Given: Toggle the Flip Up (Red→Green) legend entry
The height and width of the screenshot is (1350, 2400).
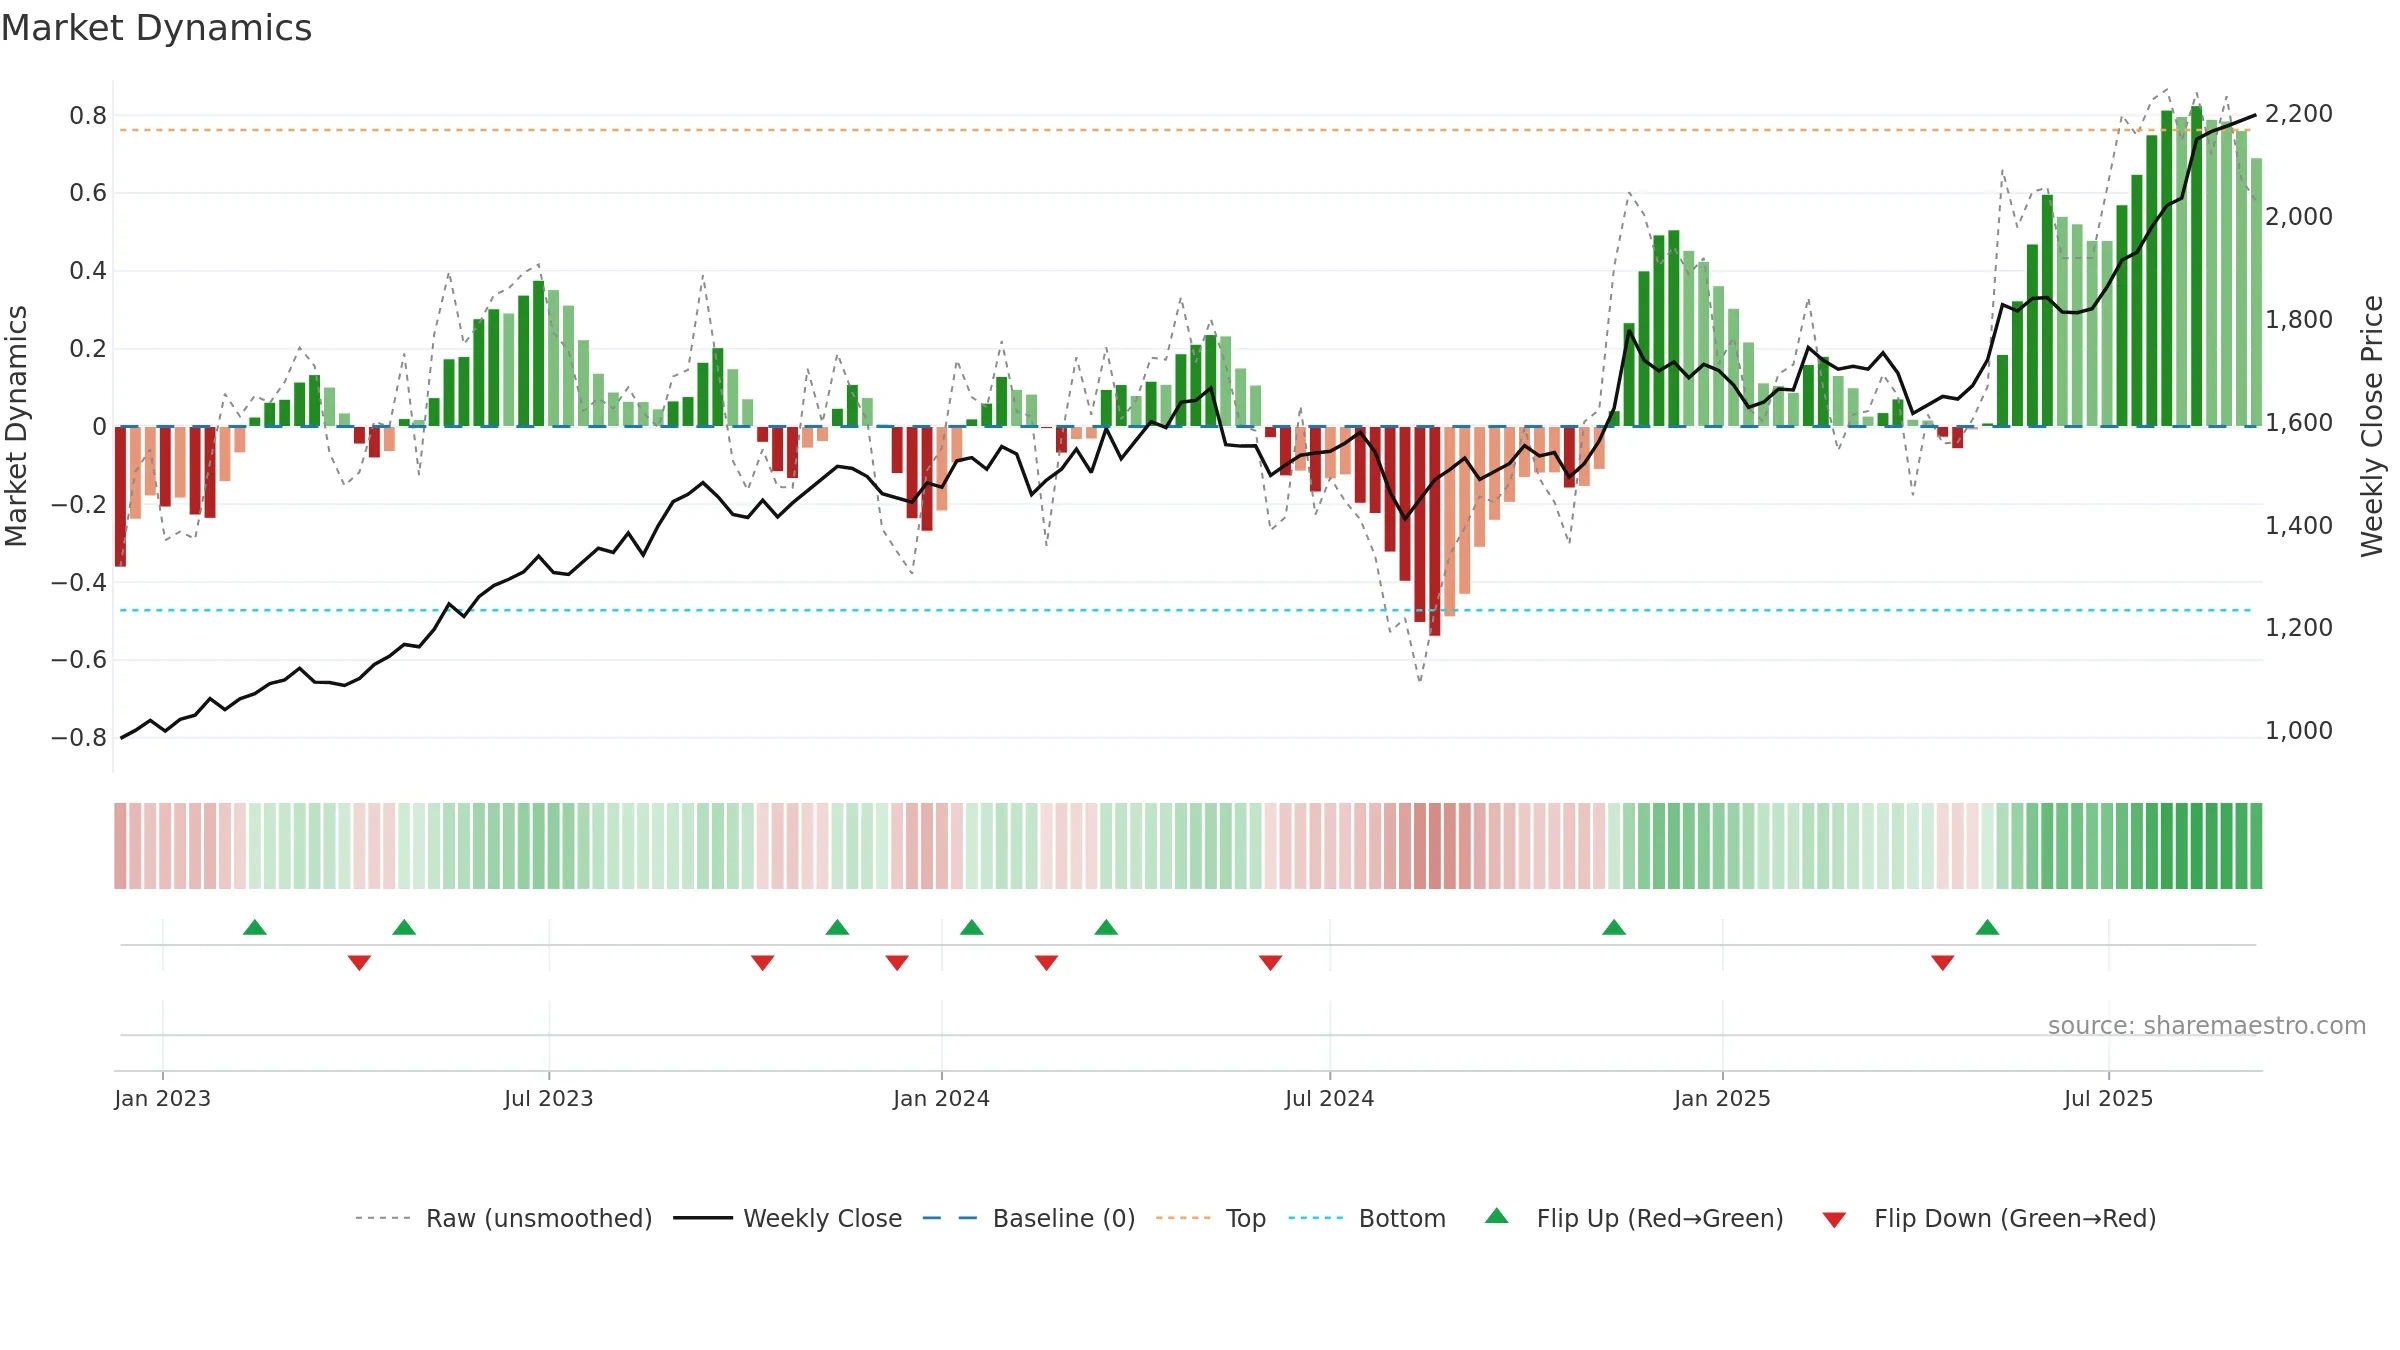Looking at the screenshot, I should coord(1635,1218).
